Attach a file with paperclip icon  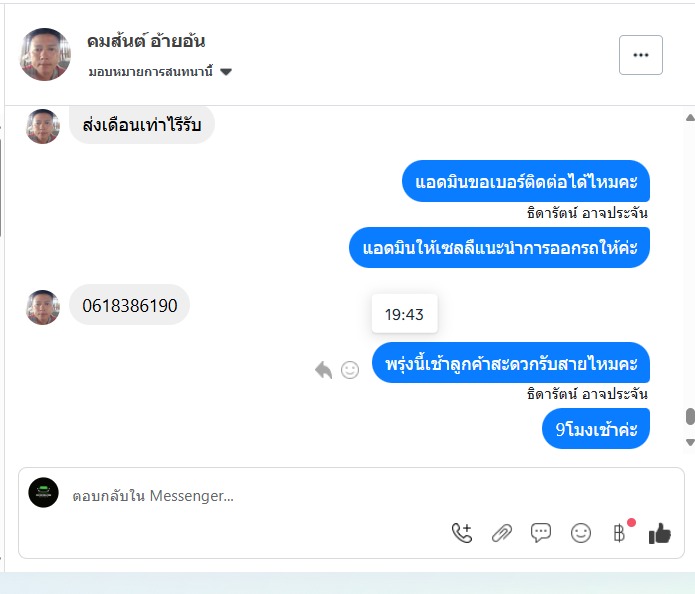[x=502, y=533]
